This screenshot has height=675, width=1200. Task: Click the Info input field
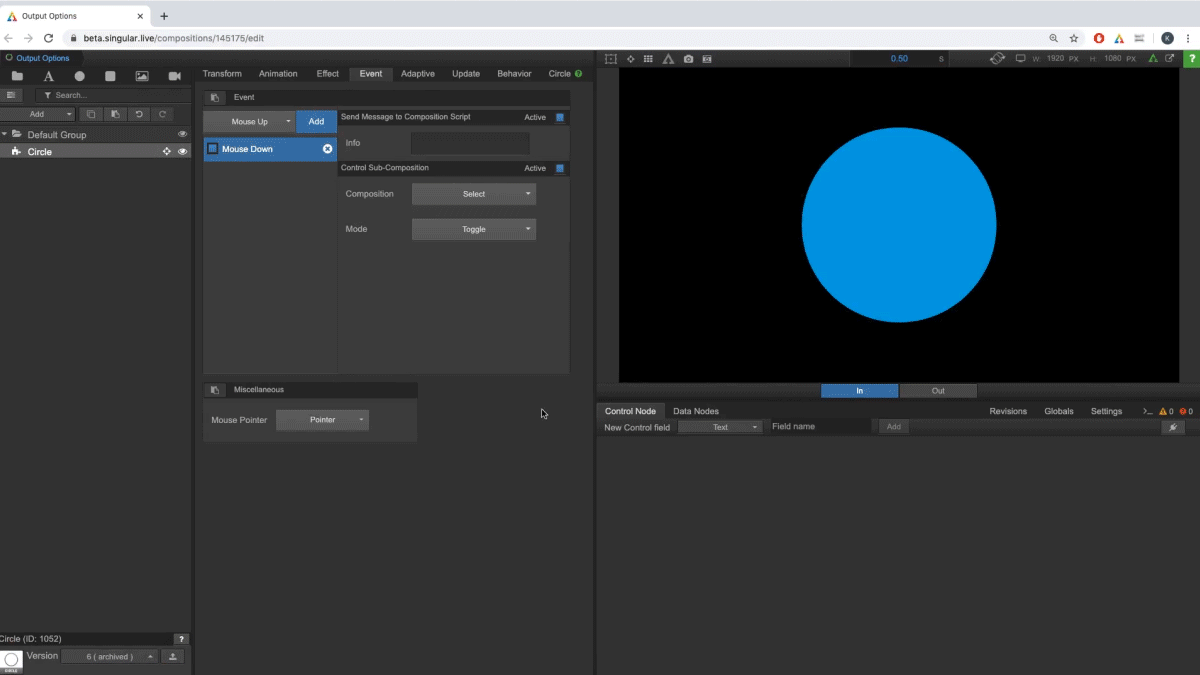point(470,143)
